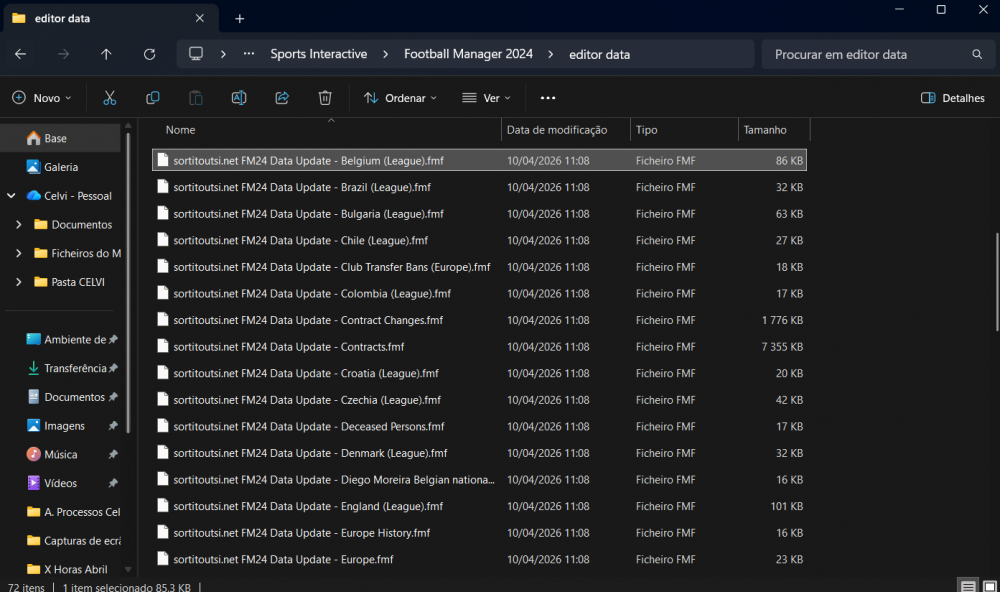This screenshot has height=592, width=1000.
Task: Select Bulgaria (League).fmf file
Action: tap(480, 214)
